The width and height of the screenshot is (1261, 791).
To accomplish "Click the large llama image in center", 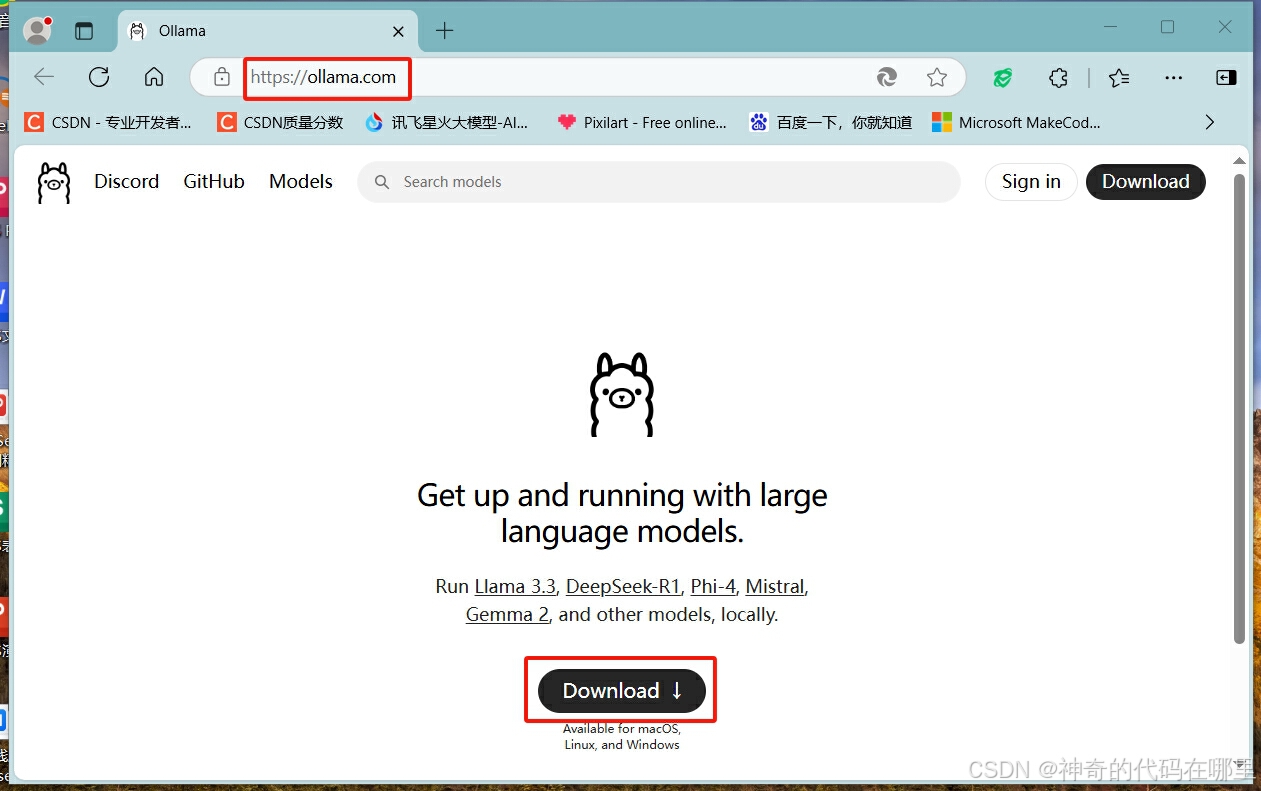I will tap(622, 394).
